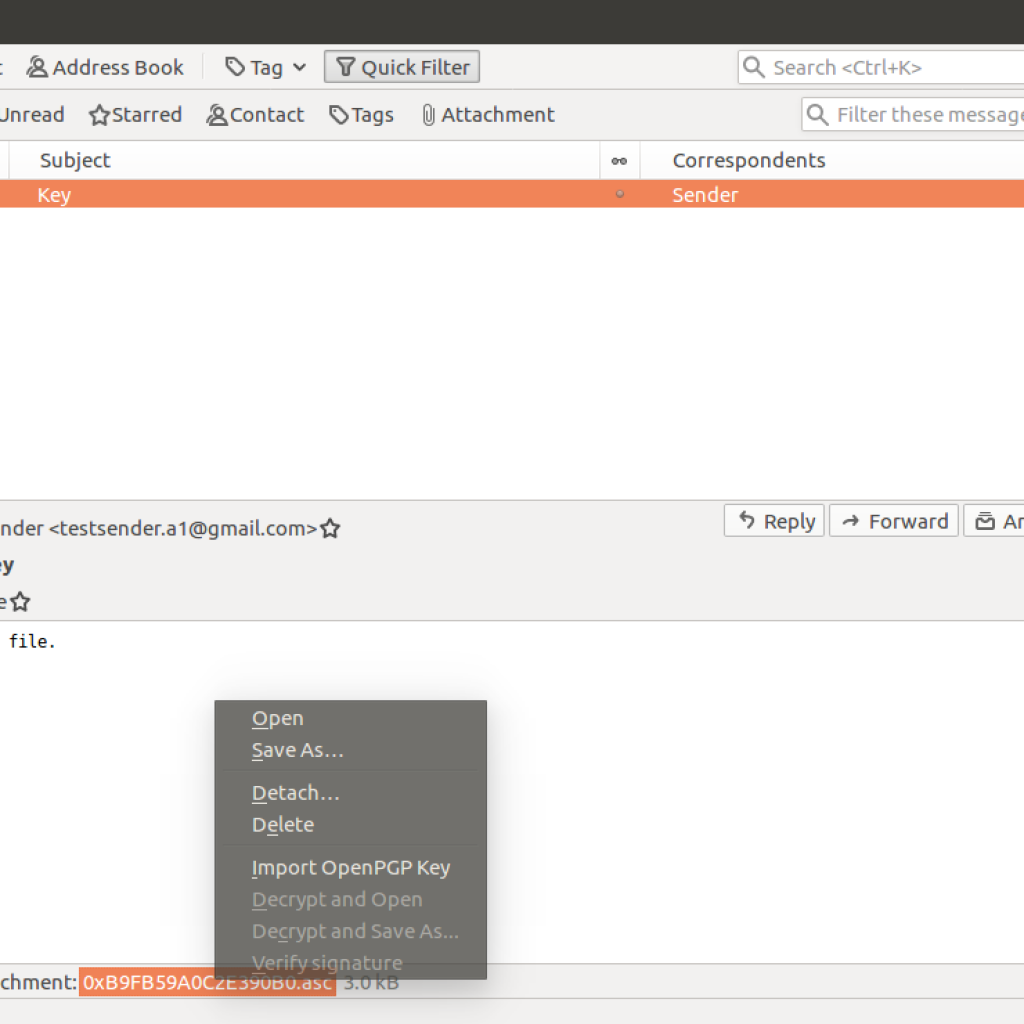Click the thread read-status column icon
The image size is (1024, 1024).
coord(619,160)
